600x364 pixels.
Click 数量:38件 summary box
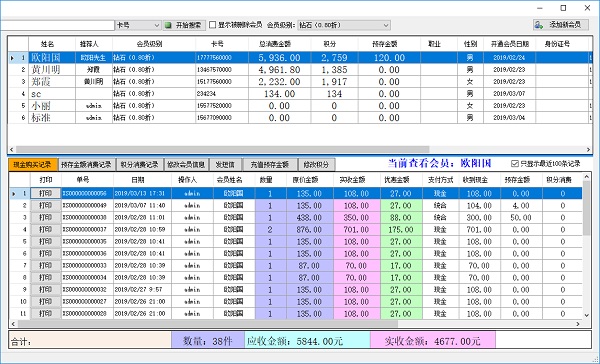click(208, 341)
